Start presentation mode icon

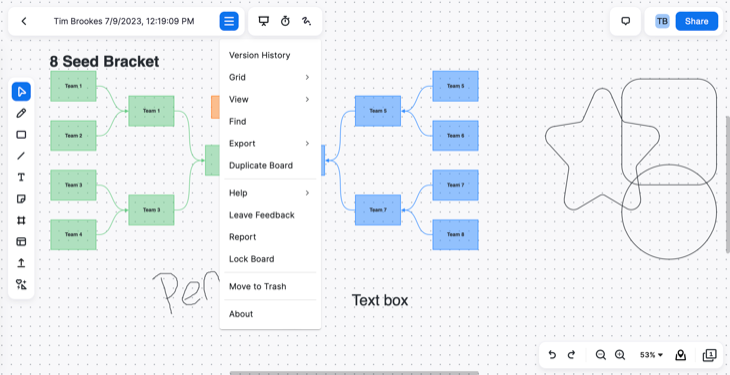pos(264,21)
